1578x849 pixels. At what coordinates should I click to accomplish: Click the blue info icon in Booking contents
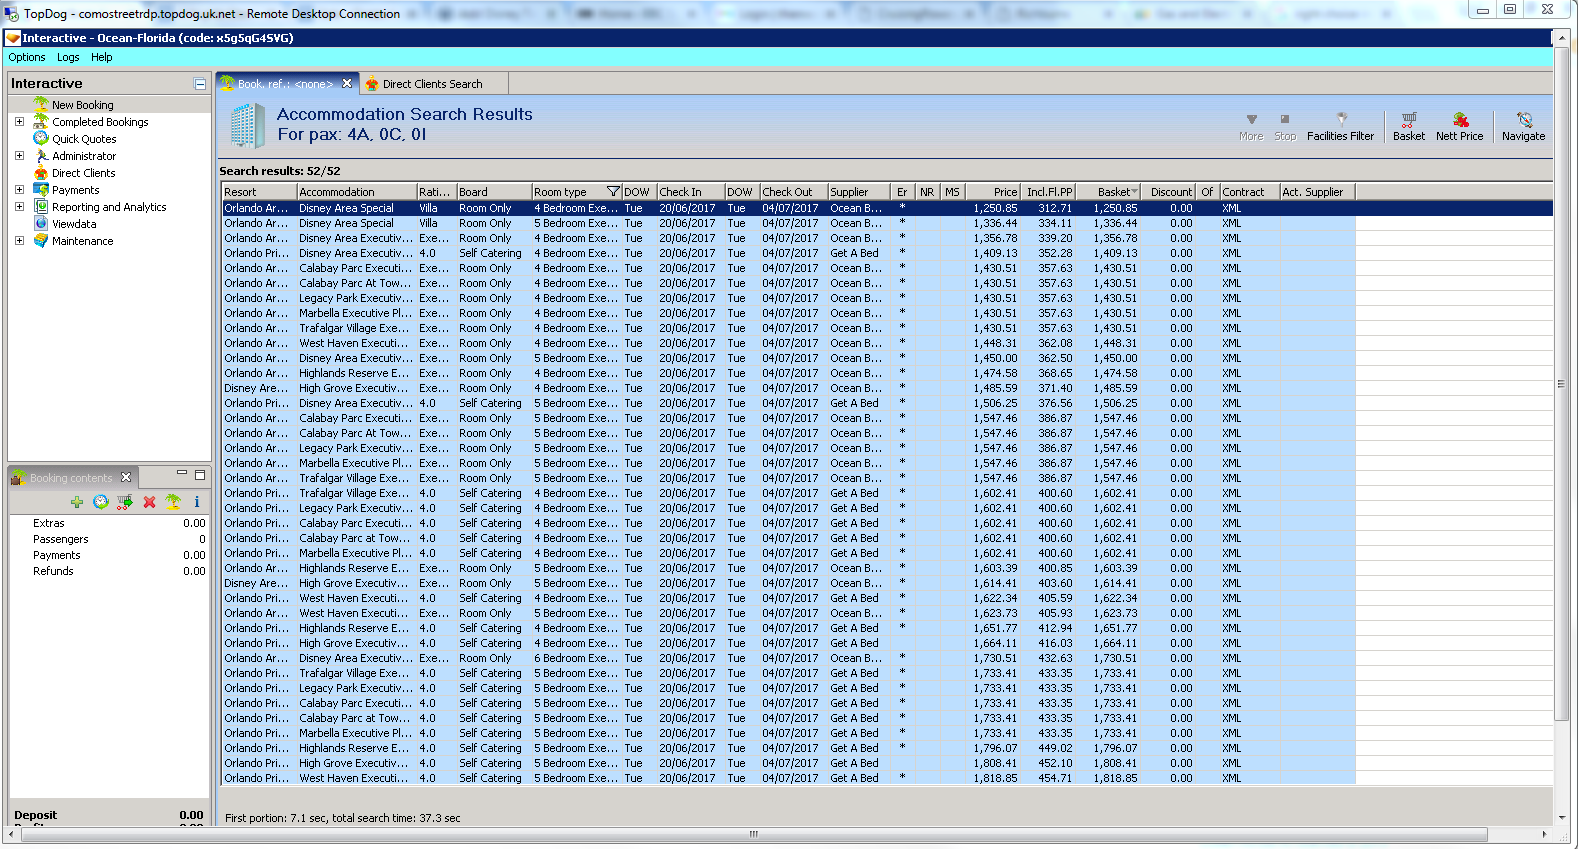(197, 502)
